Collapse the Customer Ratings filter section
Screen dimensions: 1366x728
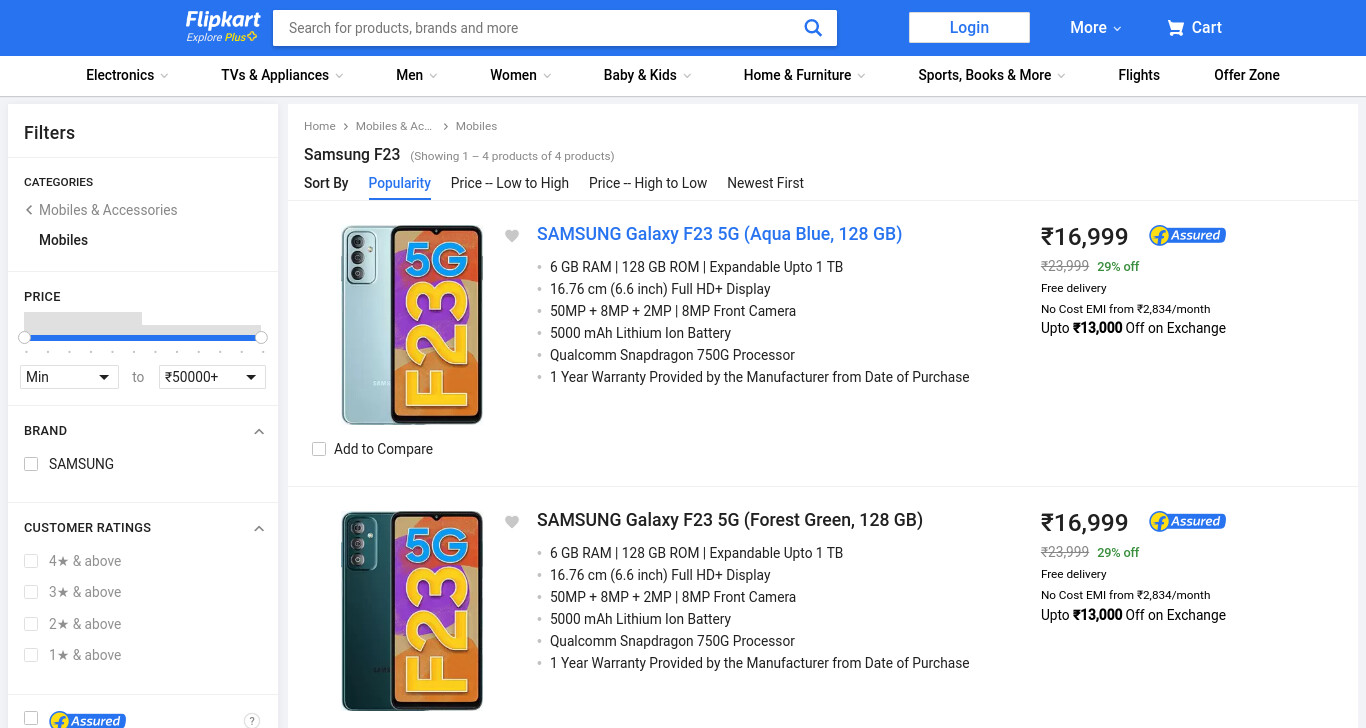[x=259, y=529]
